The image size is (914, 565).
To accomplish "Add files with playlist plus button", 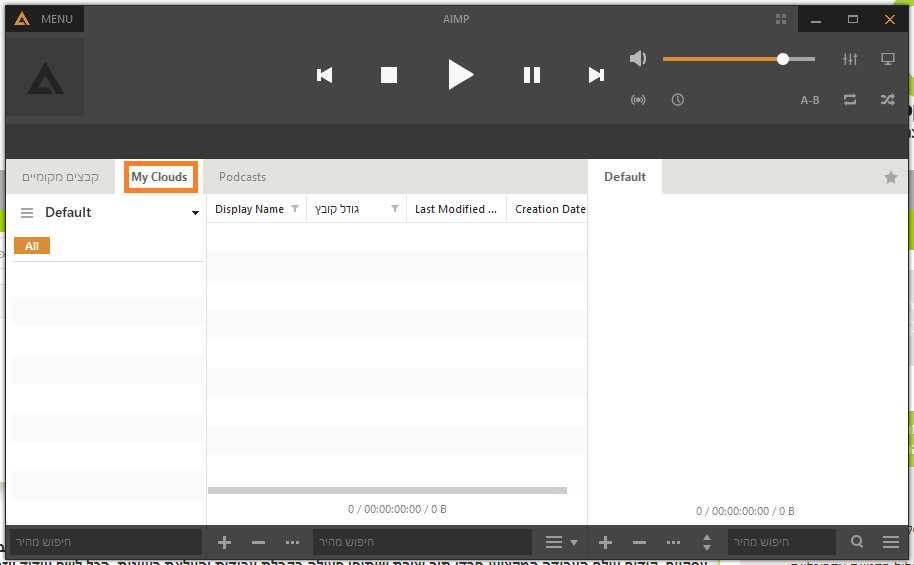I will pos(605,543).
